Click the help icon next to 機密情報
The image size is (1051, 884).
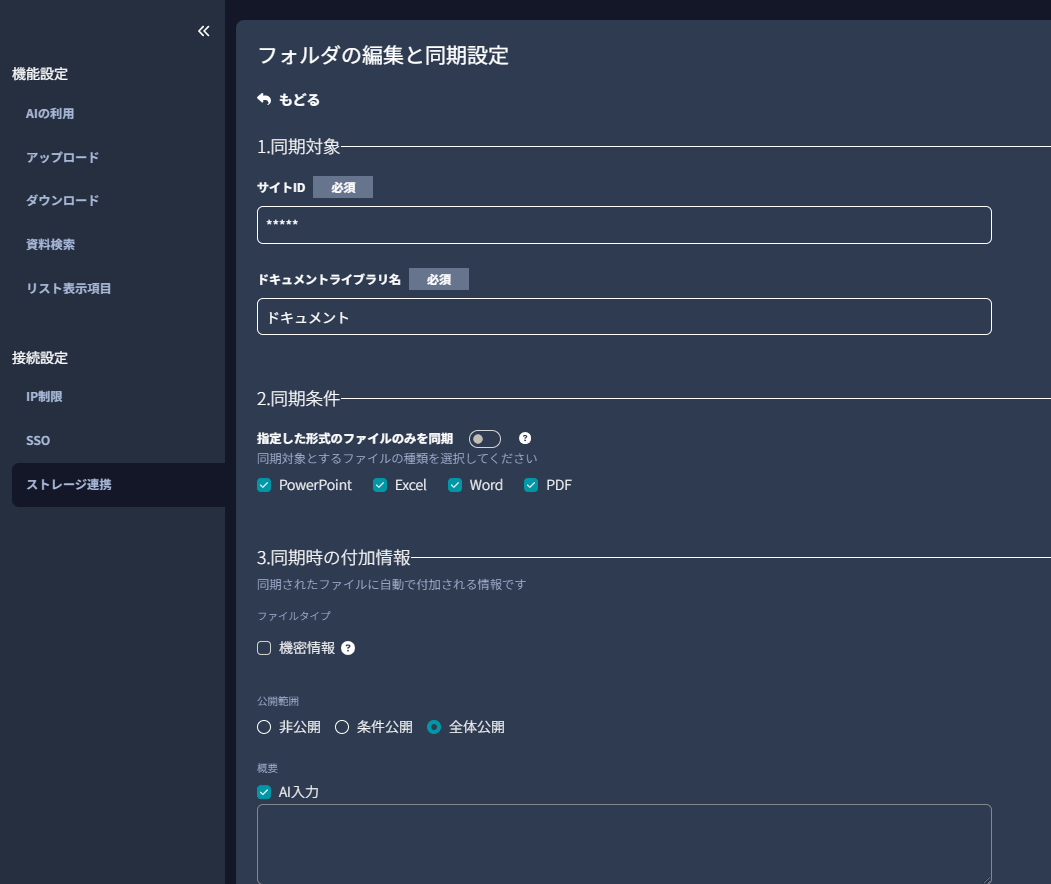[x=348, y=648]
